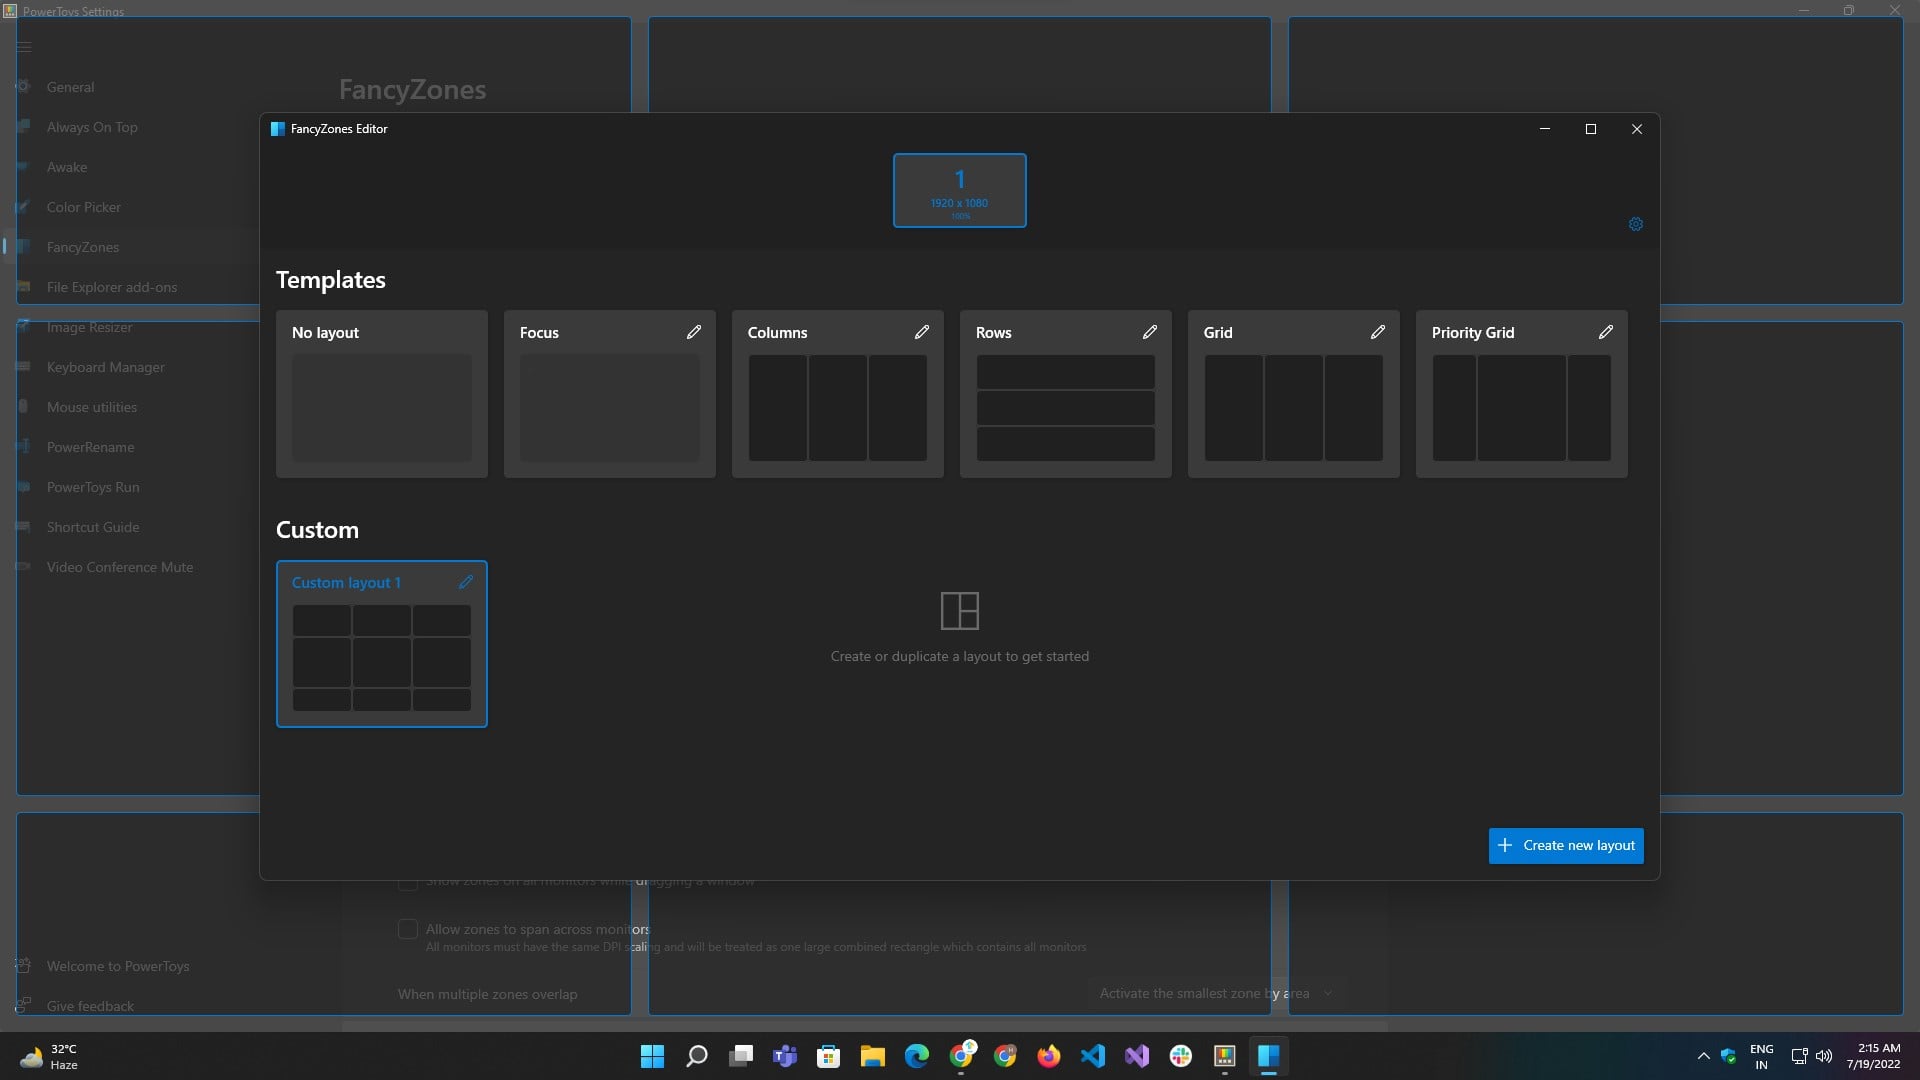Show hidden system tray icons chevron
Viewport: 1920px width, 1080px height.
pyautogui.click(x=1703, y=1056)
